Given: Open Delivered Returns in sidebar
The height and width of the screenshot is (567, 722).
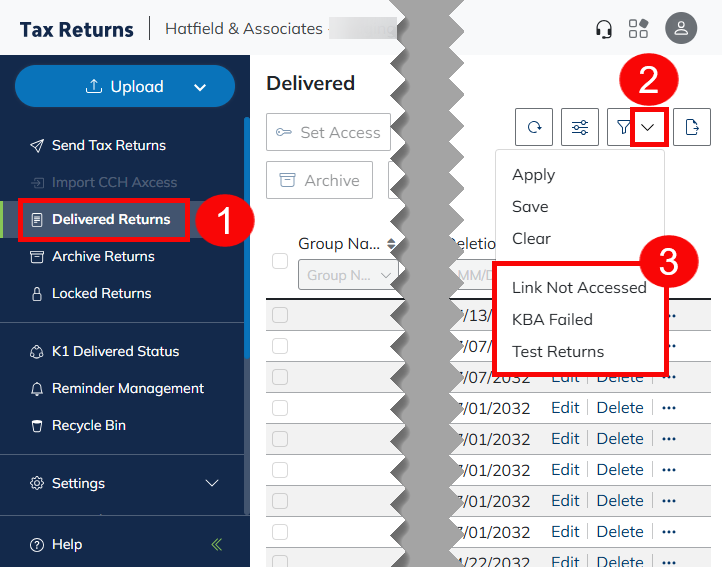Looking at the screenshot, I should [x=110, y=220].
